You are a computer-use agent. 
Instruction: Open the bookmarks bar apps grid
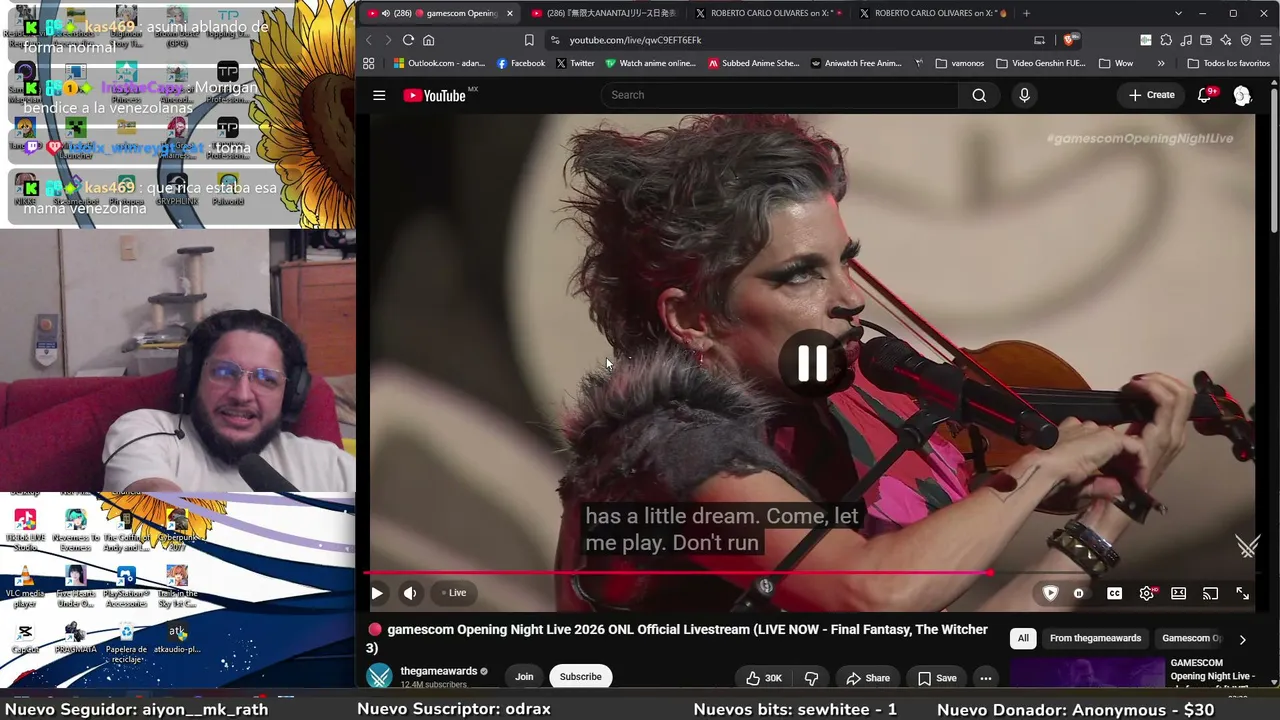369,63
